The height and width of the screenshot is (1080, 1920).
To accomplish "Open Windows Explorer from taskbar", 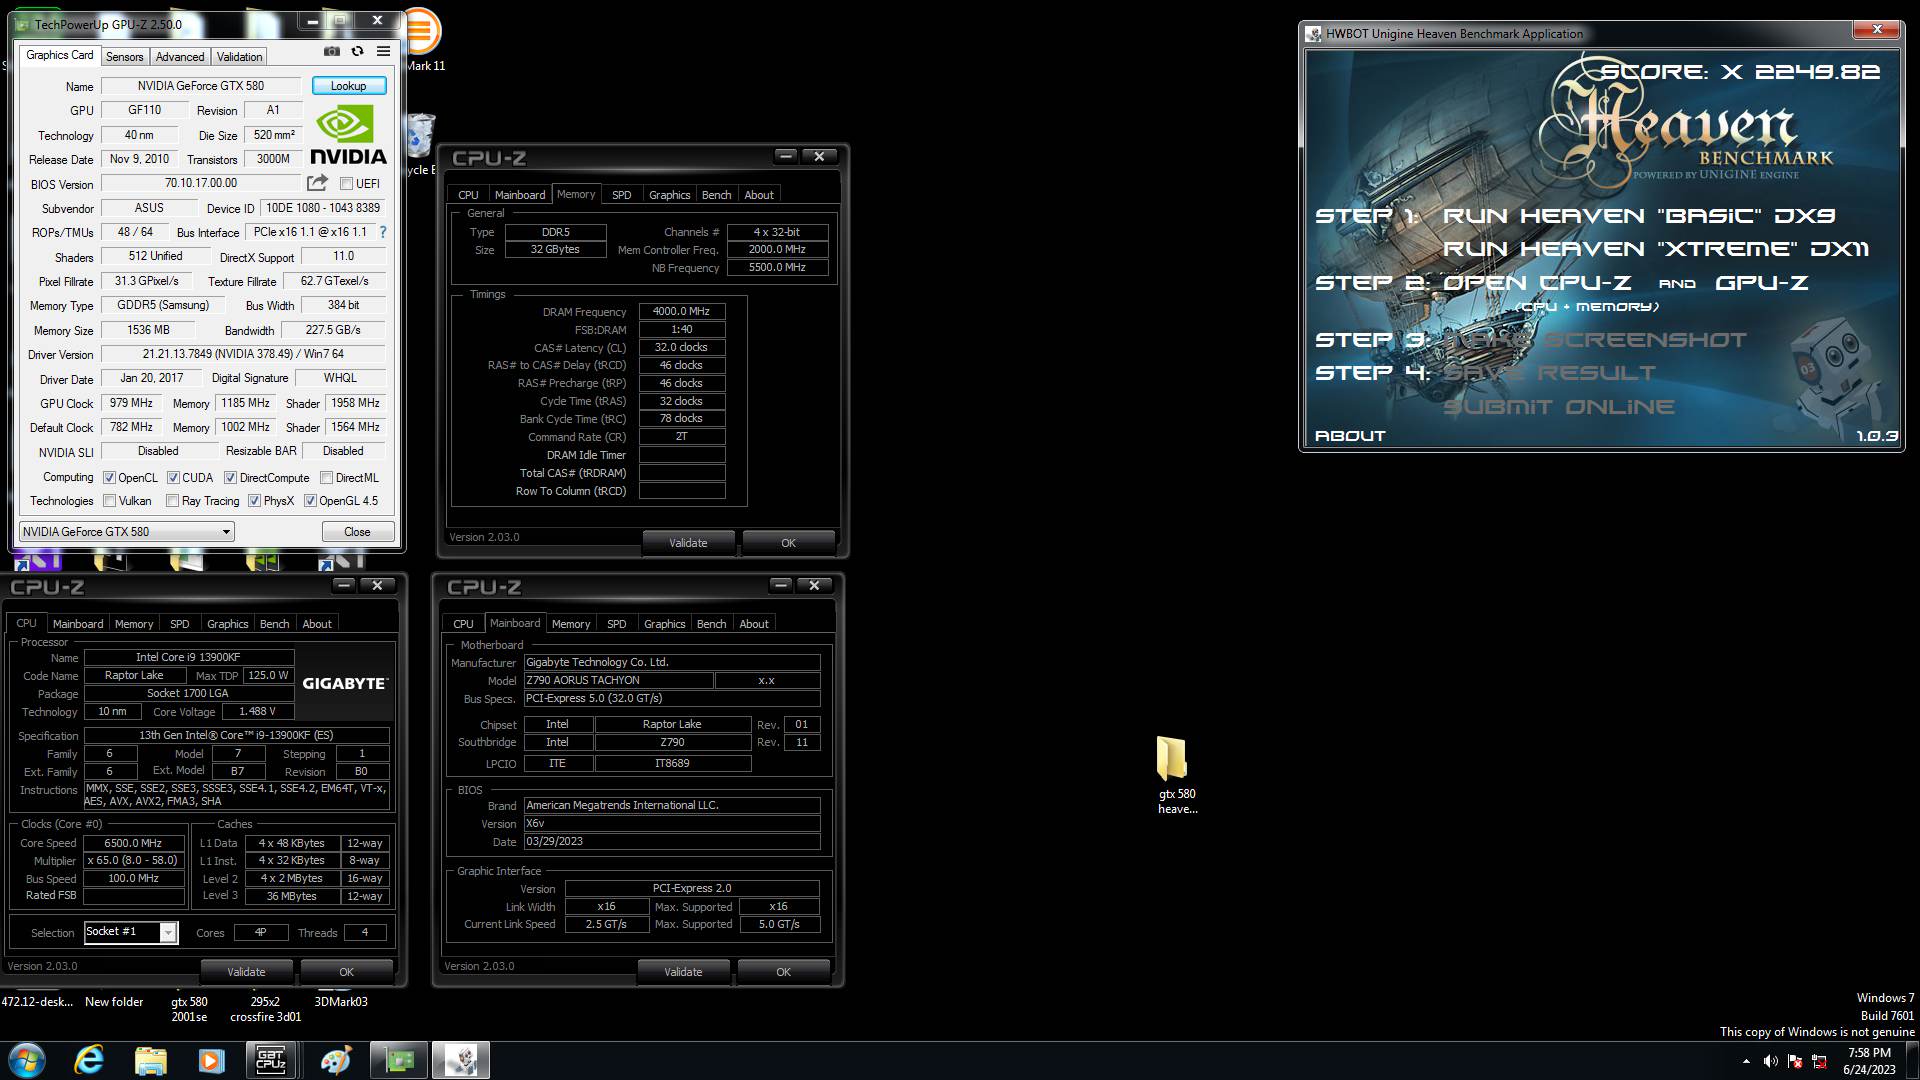I will (150, 1060).
